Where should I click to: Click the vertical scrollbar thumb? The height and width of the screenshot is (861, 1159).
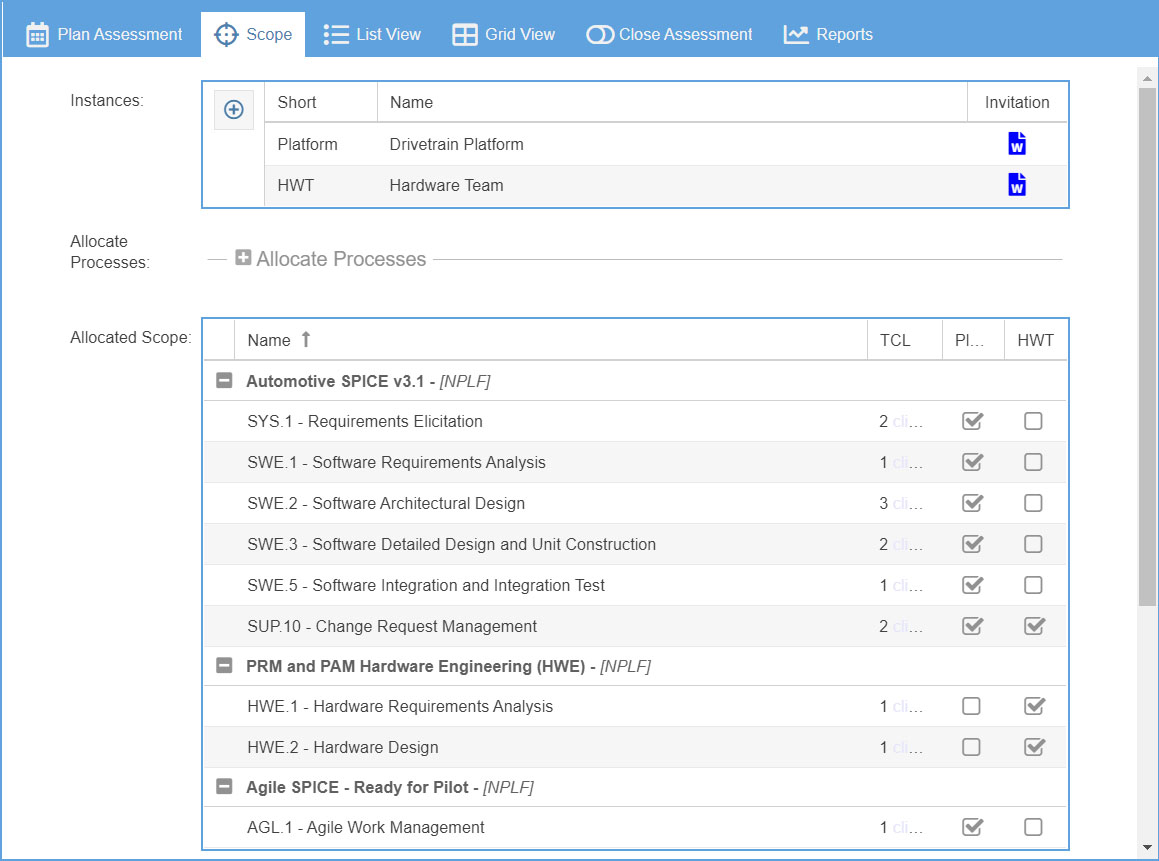point(1146,346)
